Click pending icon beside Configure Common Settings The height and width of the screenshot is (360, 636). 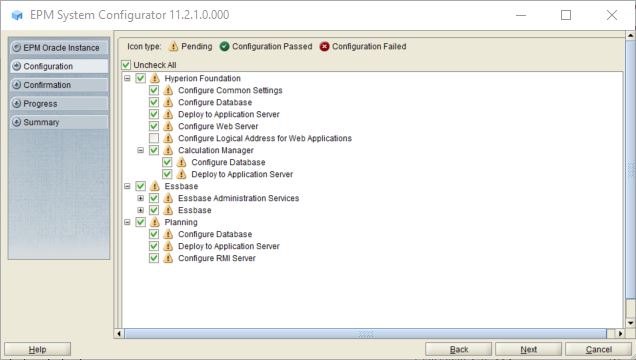[x=168, y=90]
